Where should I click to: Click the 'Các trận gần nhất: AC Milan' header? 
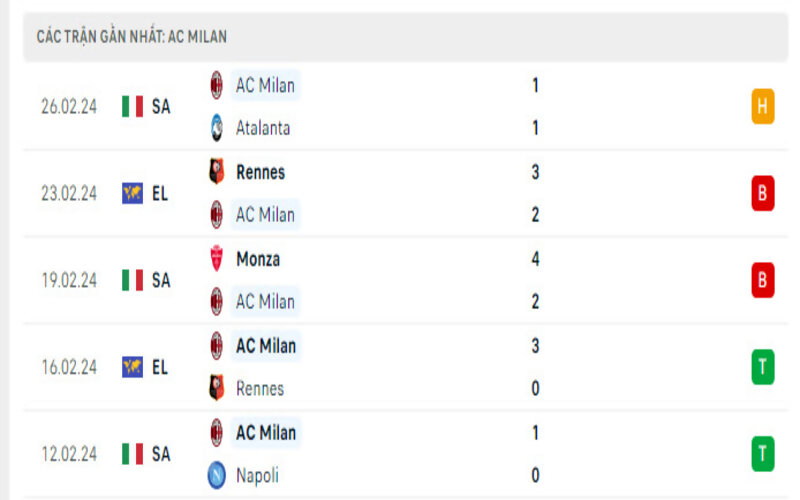(x=132, y=37)
